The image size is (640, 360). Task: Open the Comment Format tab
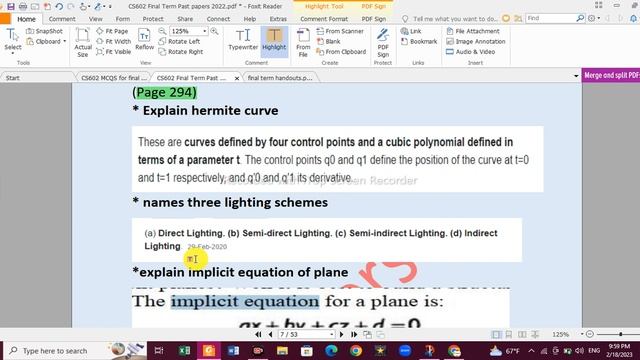pos(324,19)
